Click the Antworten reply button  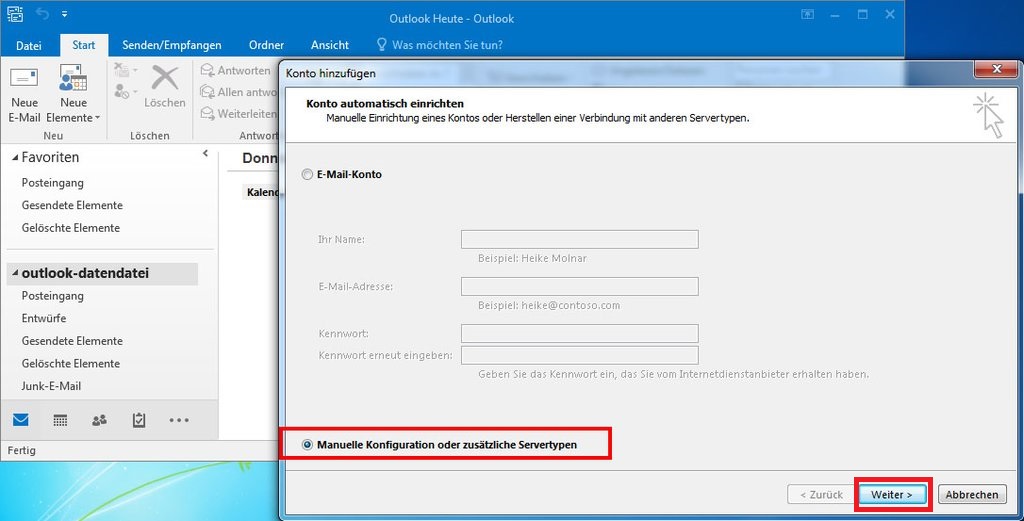[x=236, y=70]
